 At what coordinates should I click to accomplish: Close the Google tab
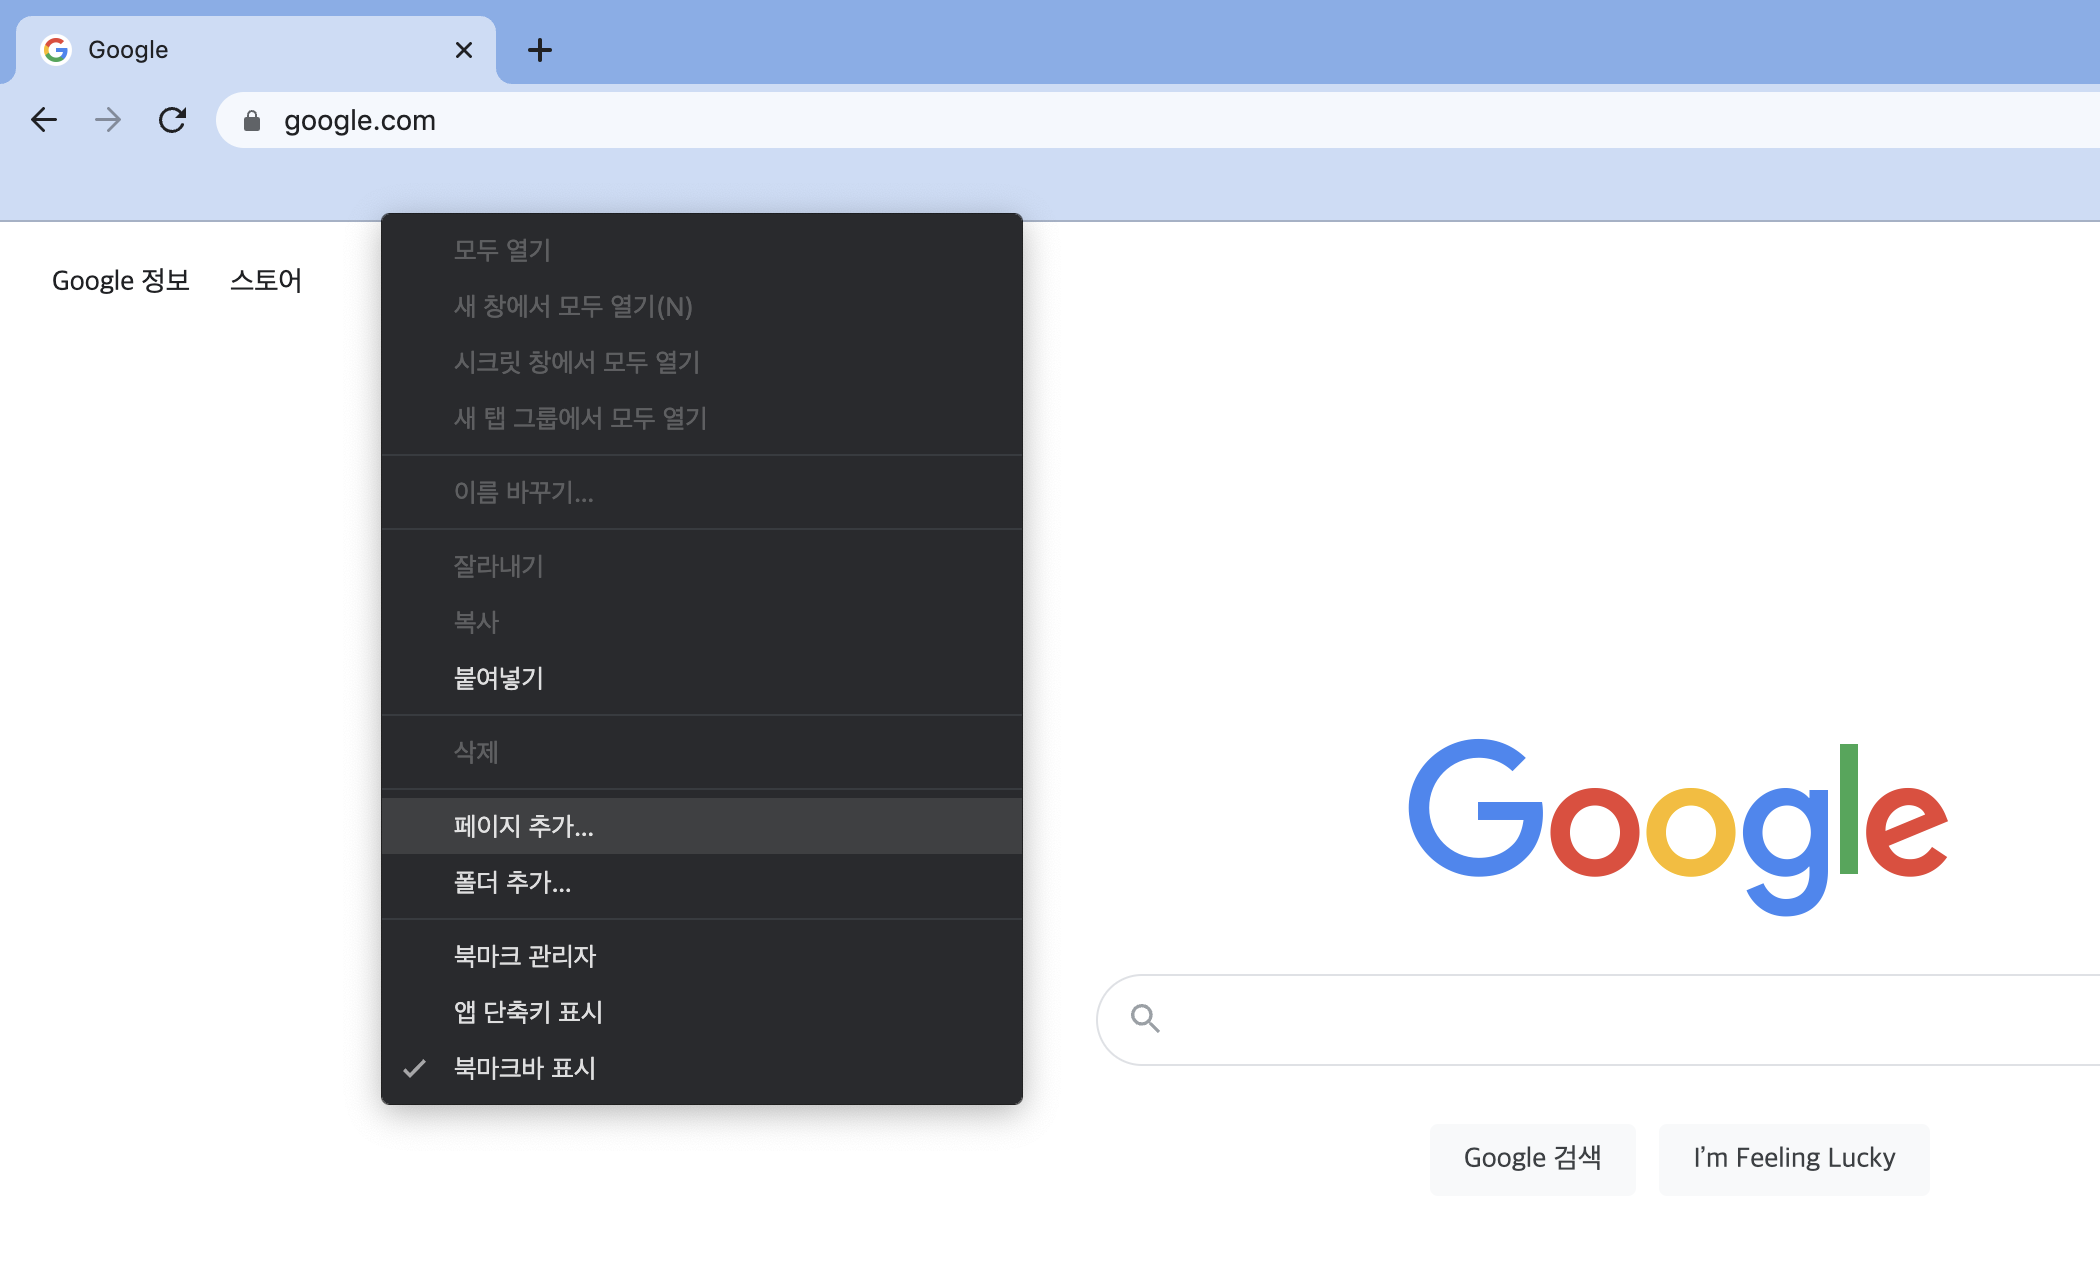pos(463,50)
